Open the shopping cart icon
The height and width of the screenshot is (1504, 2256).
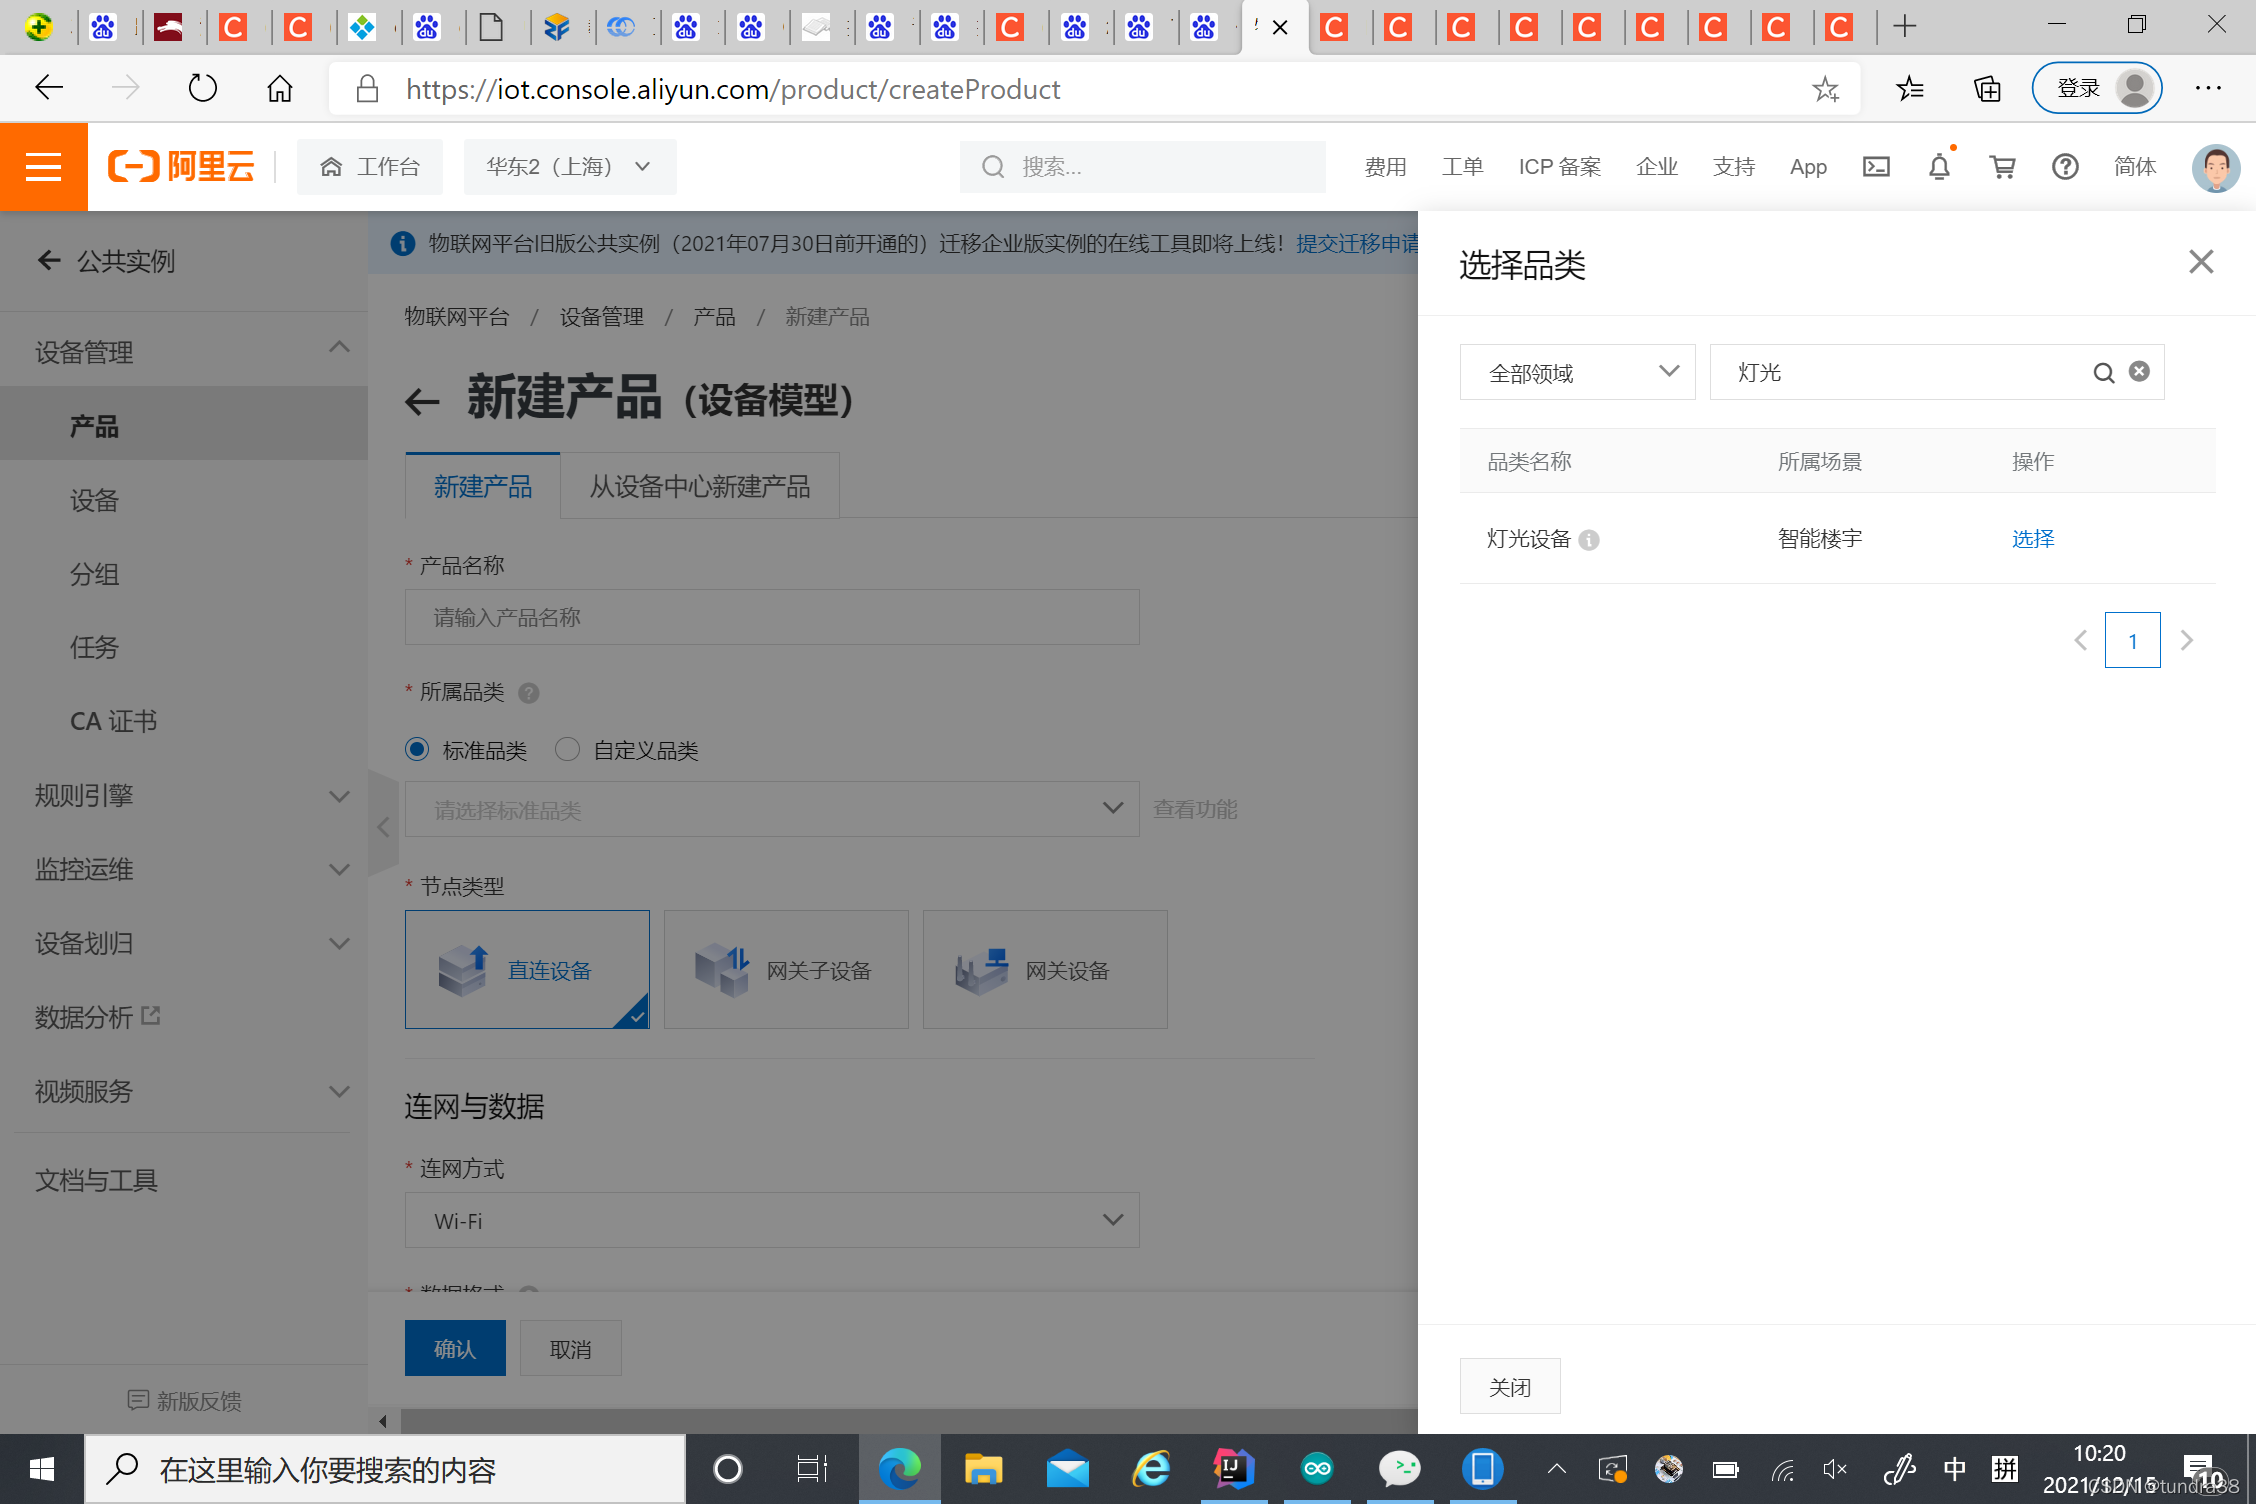coord(2002,167)
